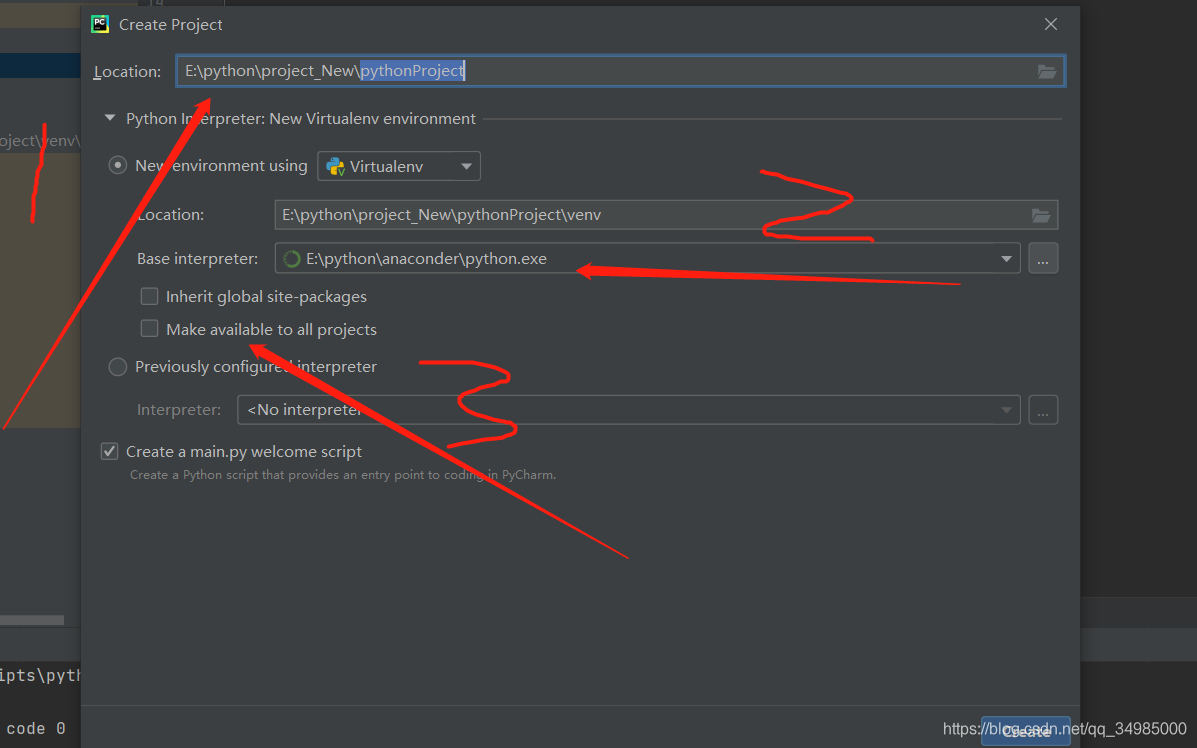
Task: Click the Create button
Action: click(1025, 731)
